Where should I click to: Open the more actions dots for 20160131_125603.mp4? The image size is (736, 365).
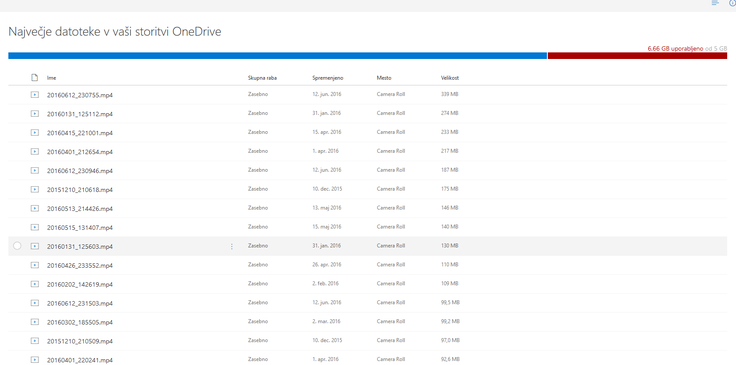[x=231, y=246]
